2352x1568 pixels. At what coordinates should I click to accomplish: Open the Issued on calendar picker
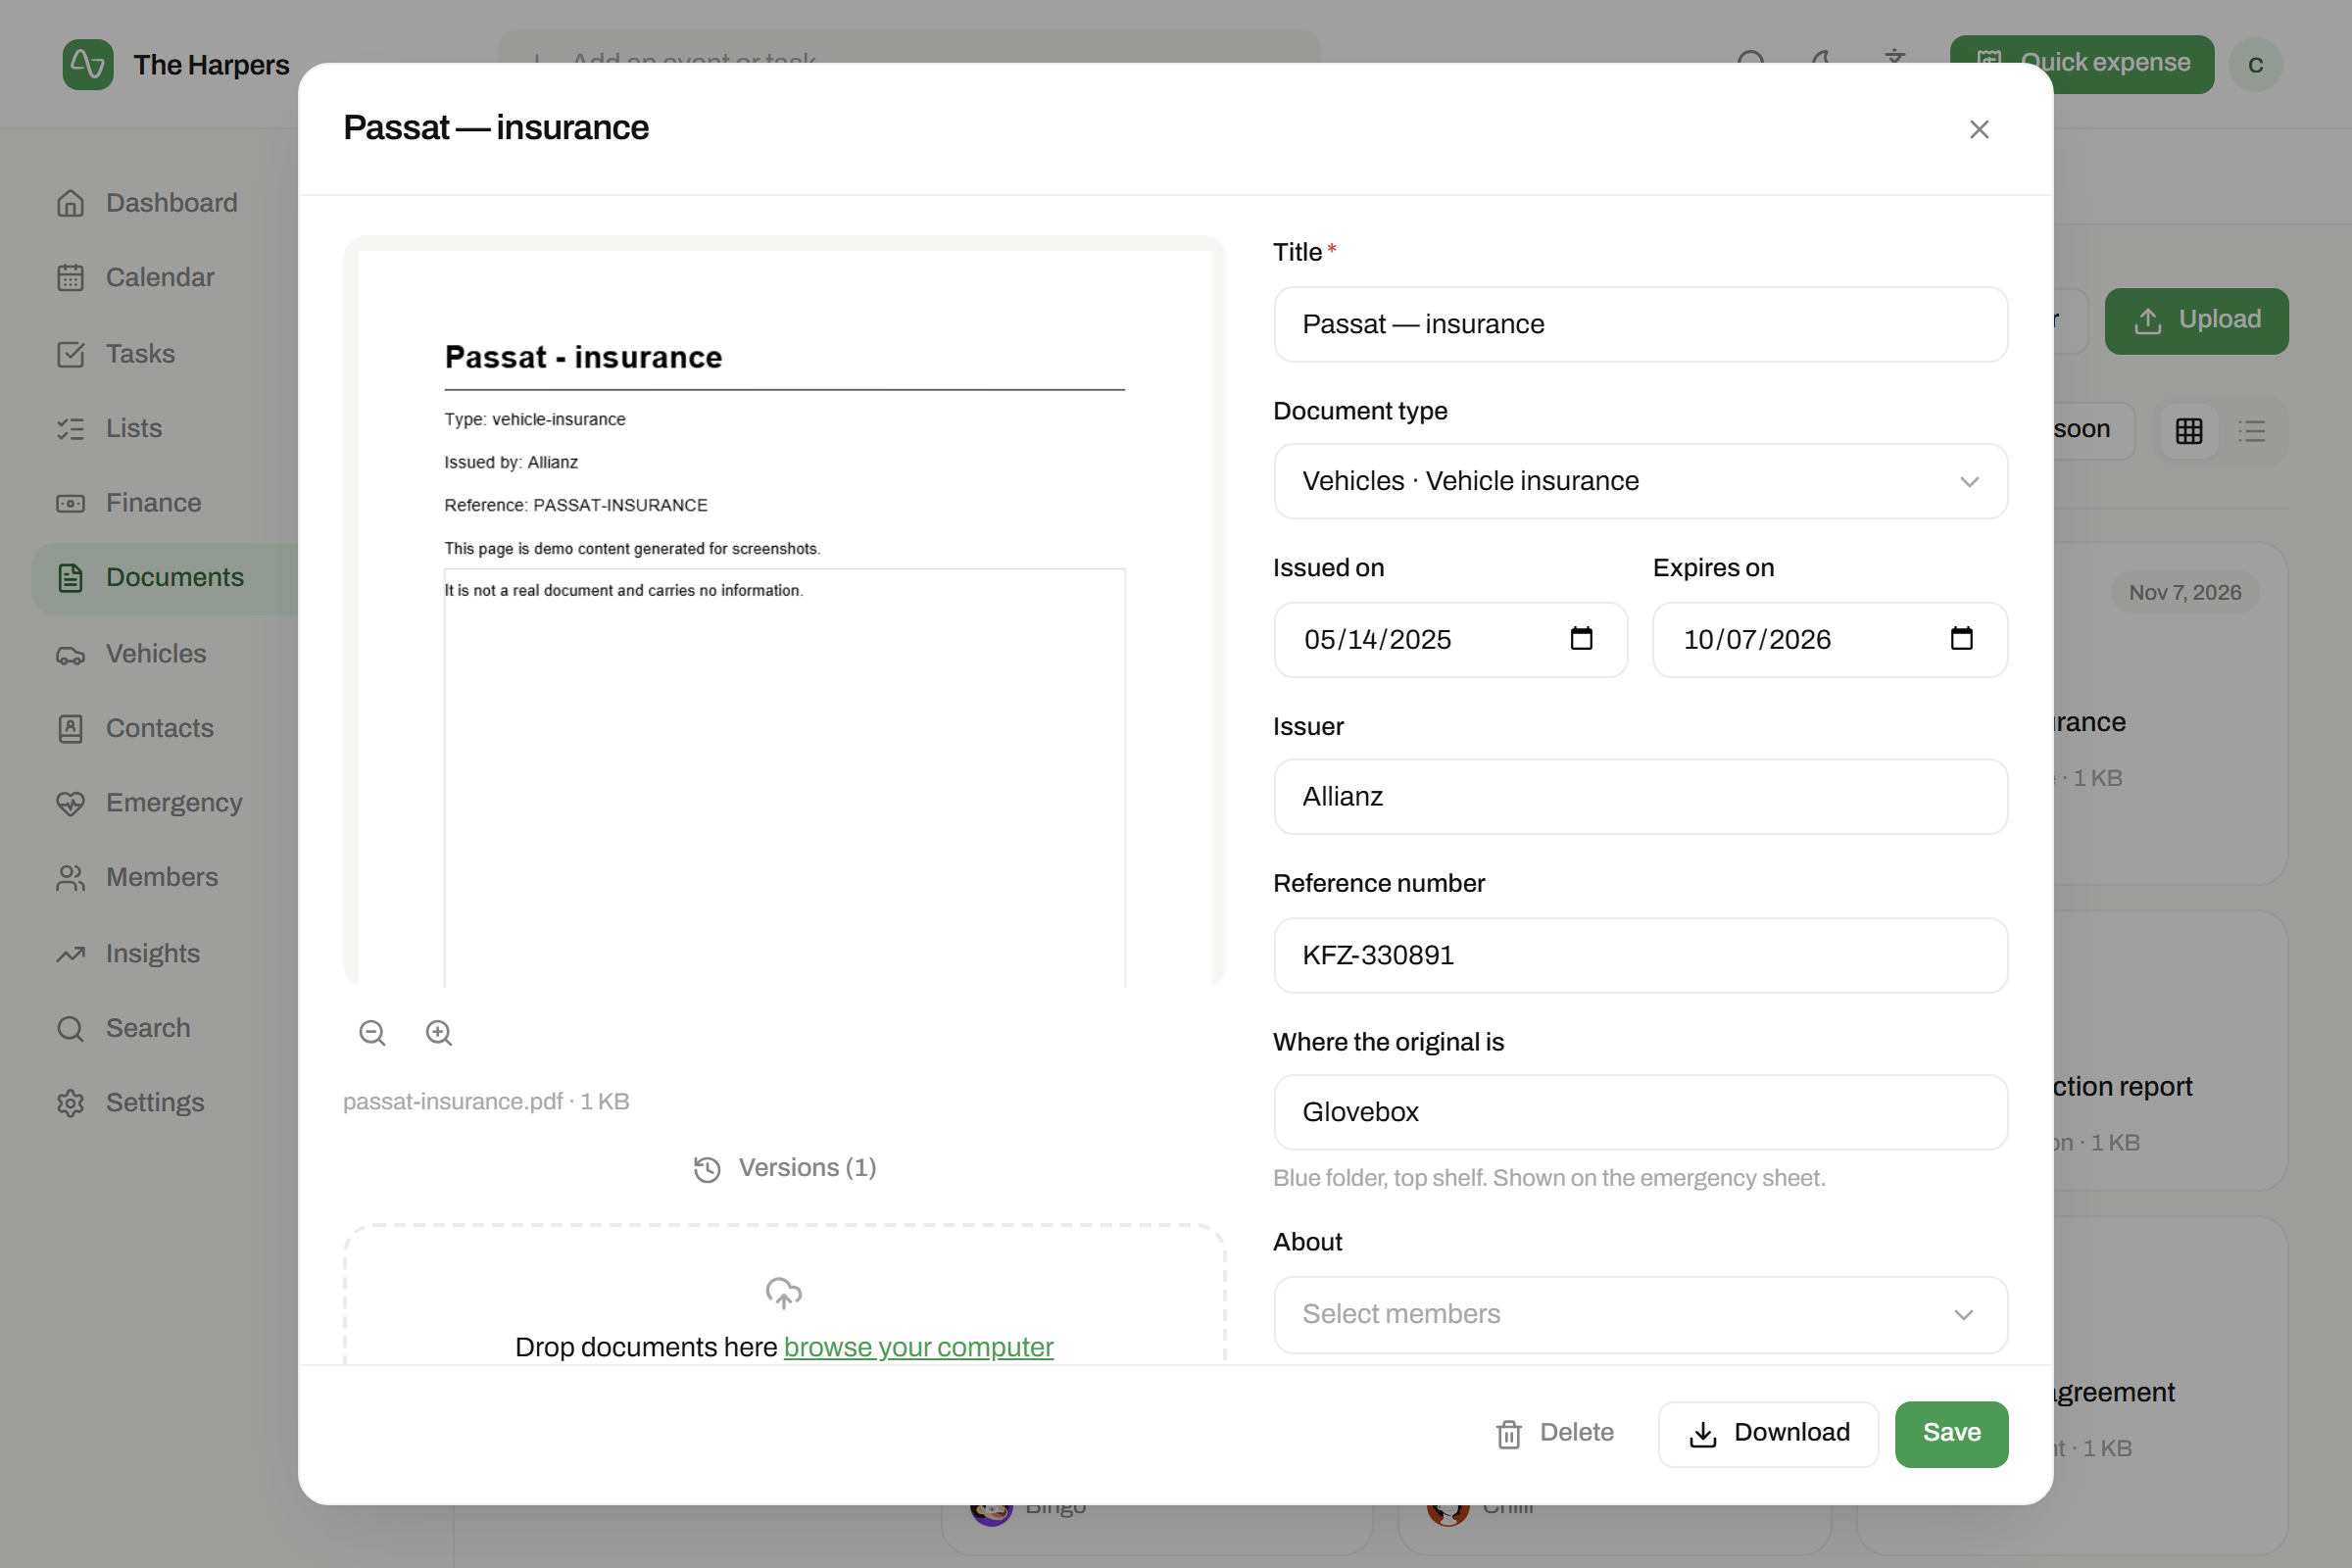pyautogui.click(x=1581, y=639)
